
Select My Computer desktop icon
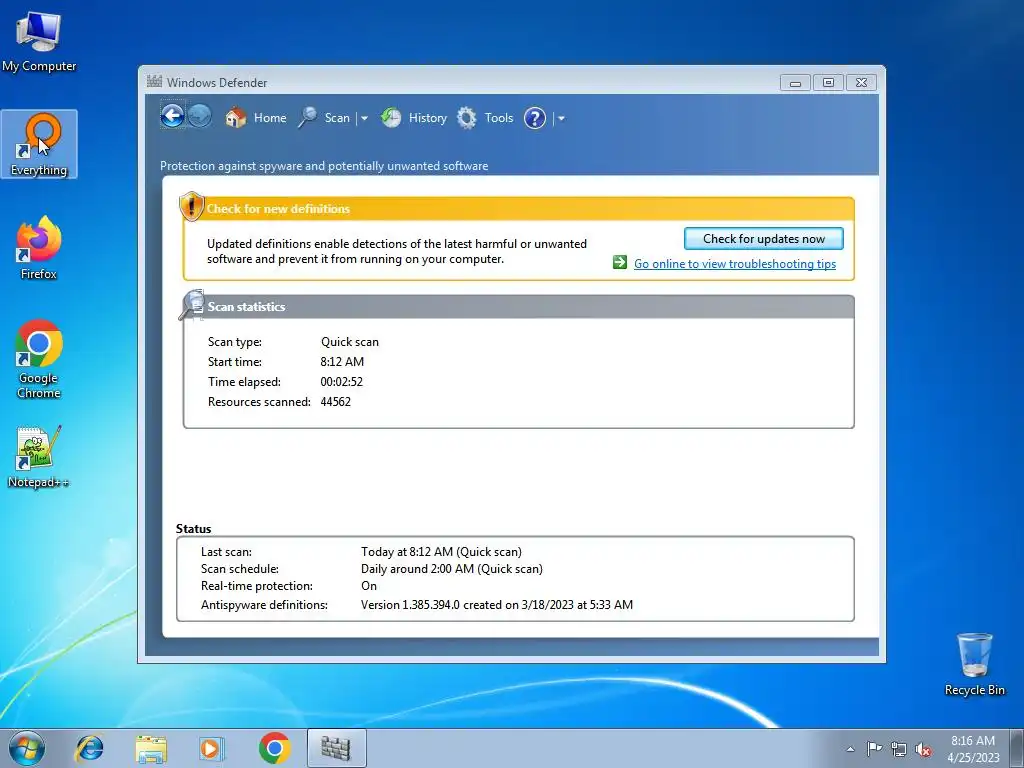39,42
